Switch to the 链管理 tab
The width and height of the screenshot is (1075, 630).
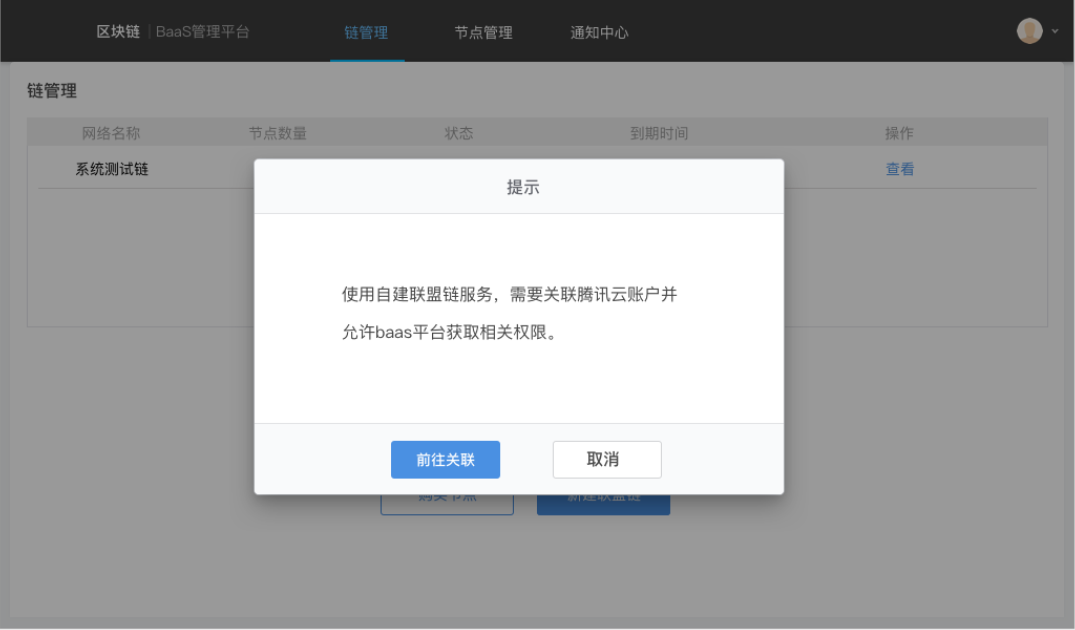366,32
